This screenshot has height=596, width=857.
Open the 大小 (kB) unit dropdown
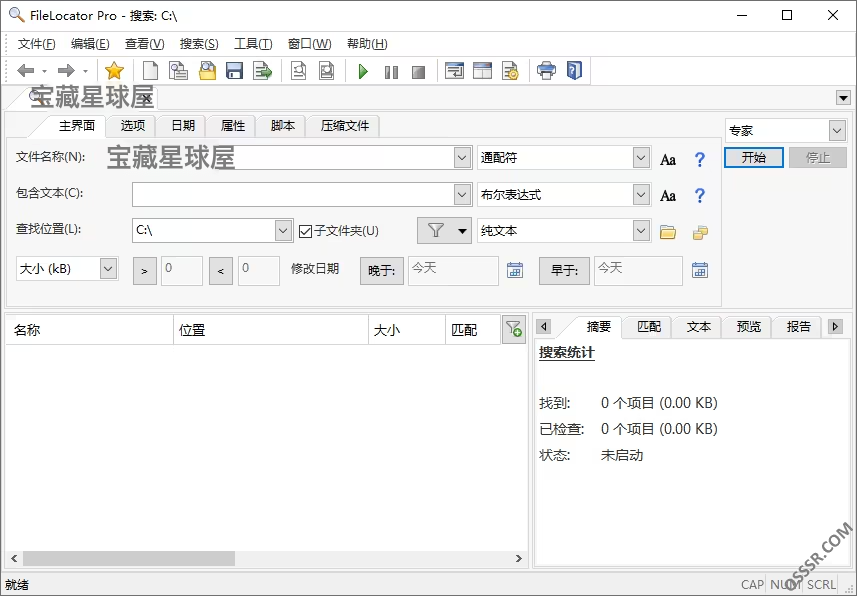[108, 268]
